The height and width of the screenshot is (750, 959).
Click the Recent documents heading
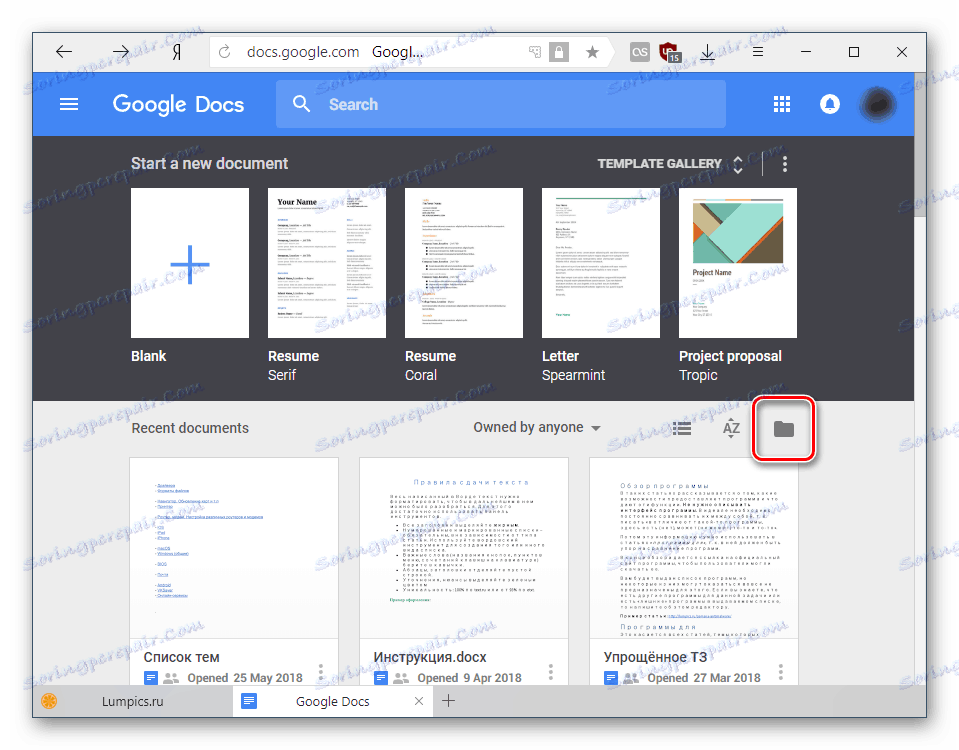tap(190, 428)
